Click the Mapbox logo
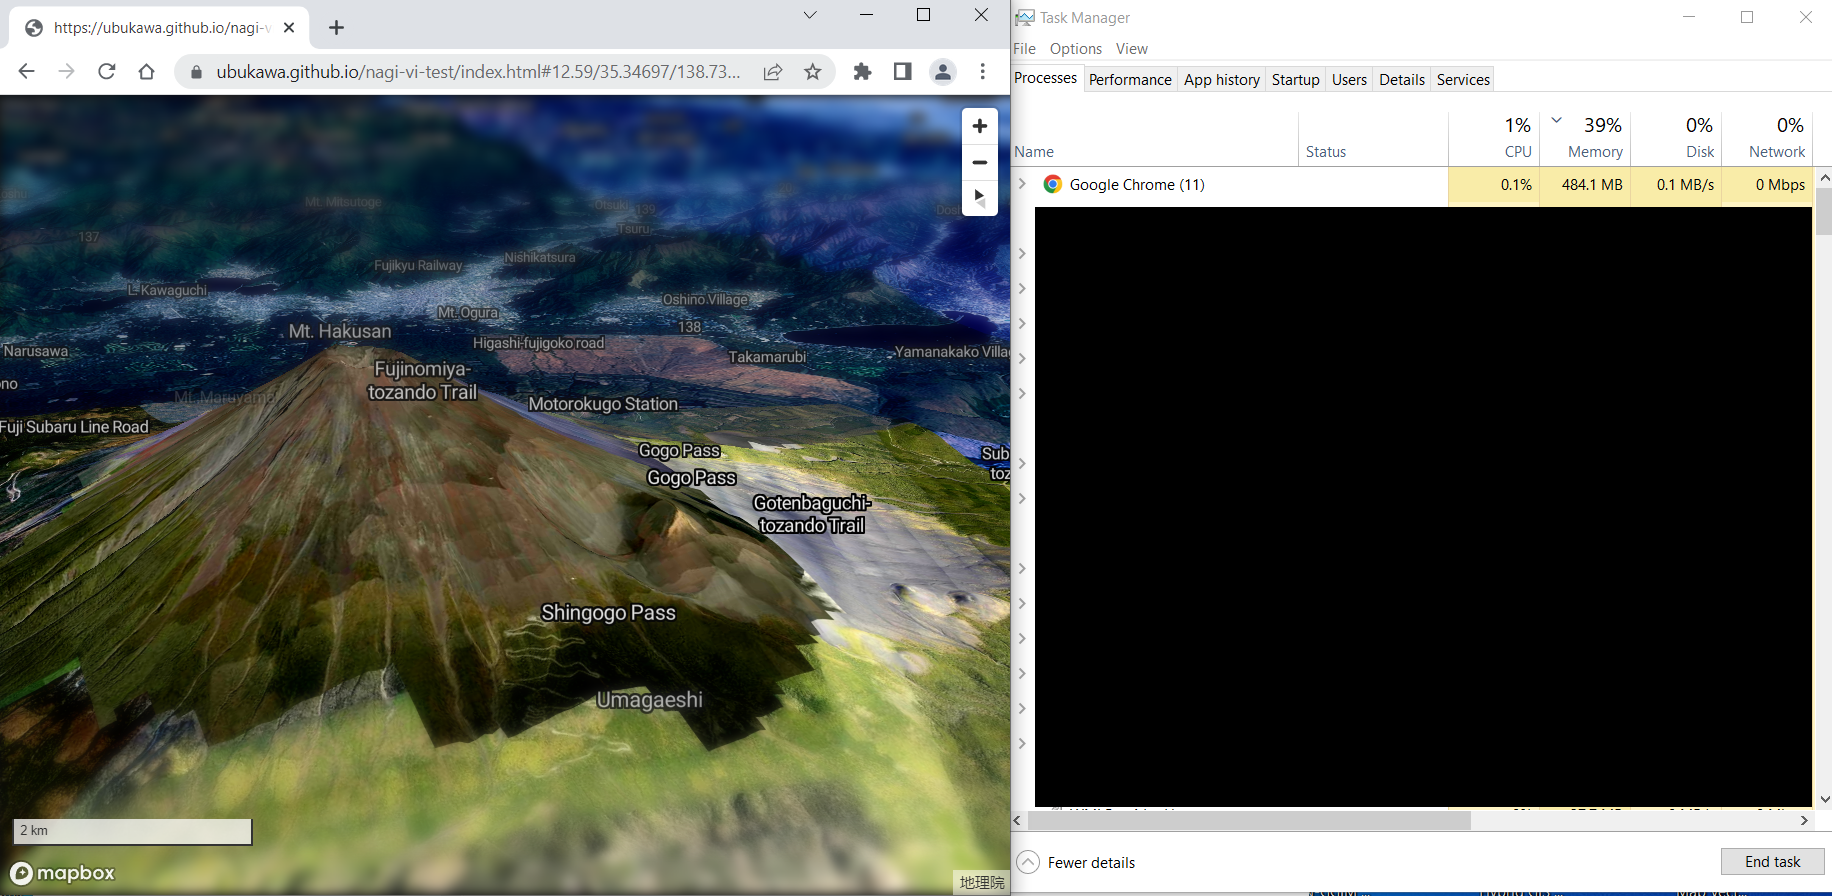Viewport: 1832px width, 896px height. (x=62, y=873)
